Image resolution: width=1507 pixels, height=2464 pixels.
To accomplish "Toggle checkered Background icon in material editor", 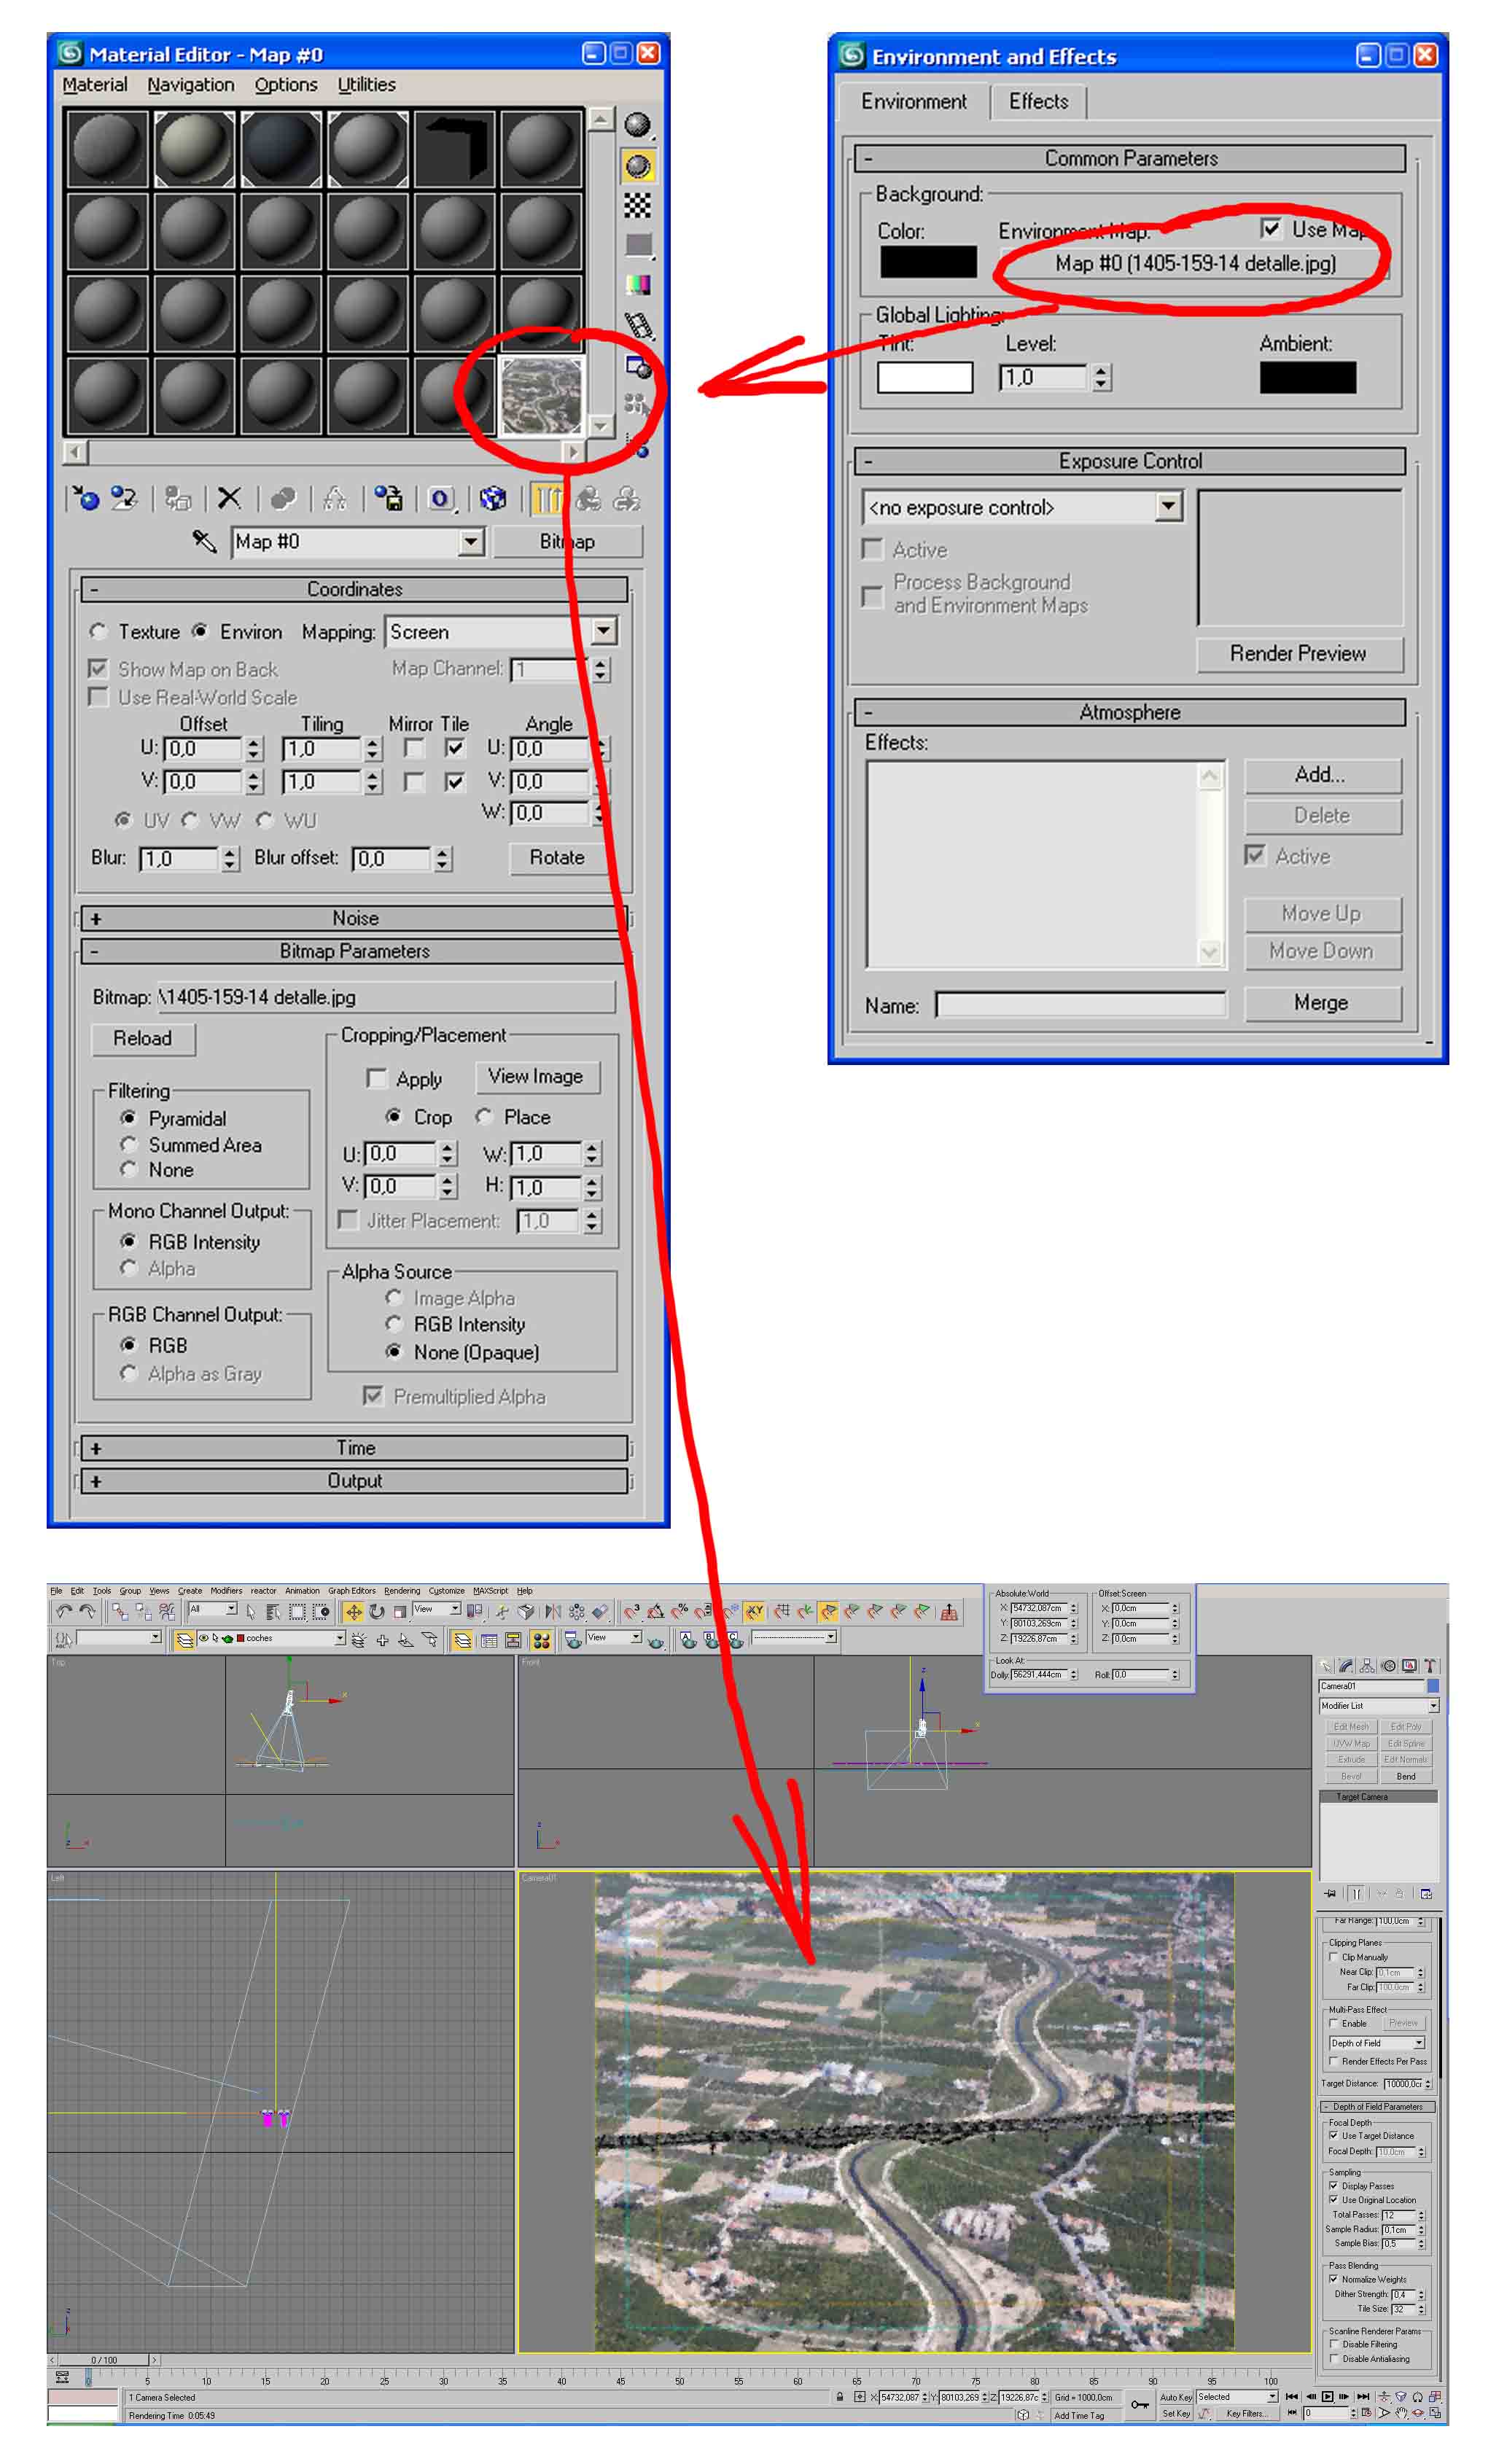I will [637, 206].
